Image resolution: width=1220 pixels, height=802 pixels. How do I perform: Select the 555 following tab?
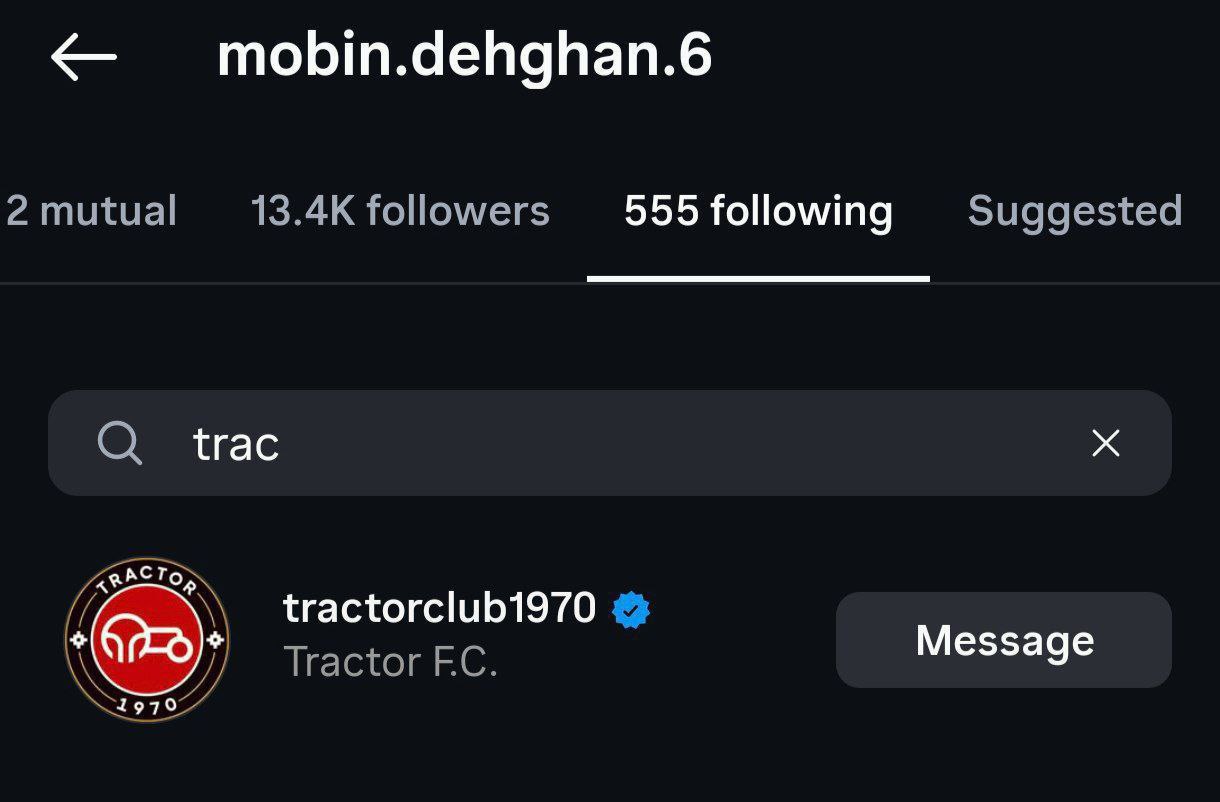758,211
